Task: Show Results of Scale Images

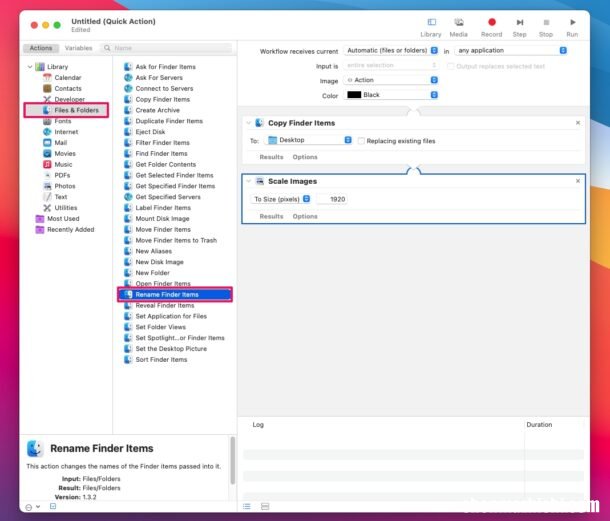Action: [x=271, y=216]
